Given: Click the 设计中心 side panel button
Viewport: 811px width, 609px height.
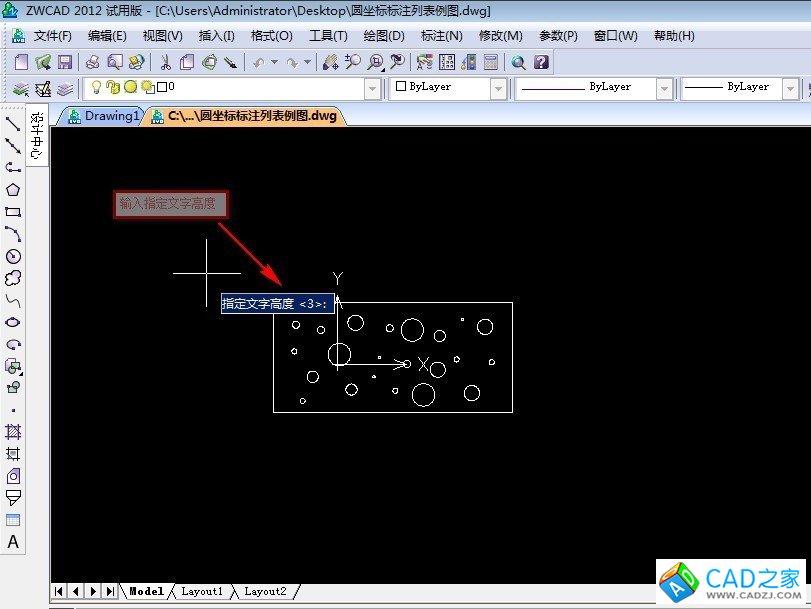Looking at the screenshot, I should coord(37,137).
